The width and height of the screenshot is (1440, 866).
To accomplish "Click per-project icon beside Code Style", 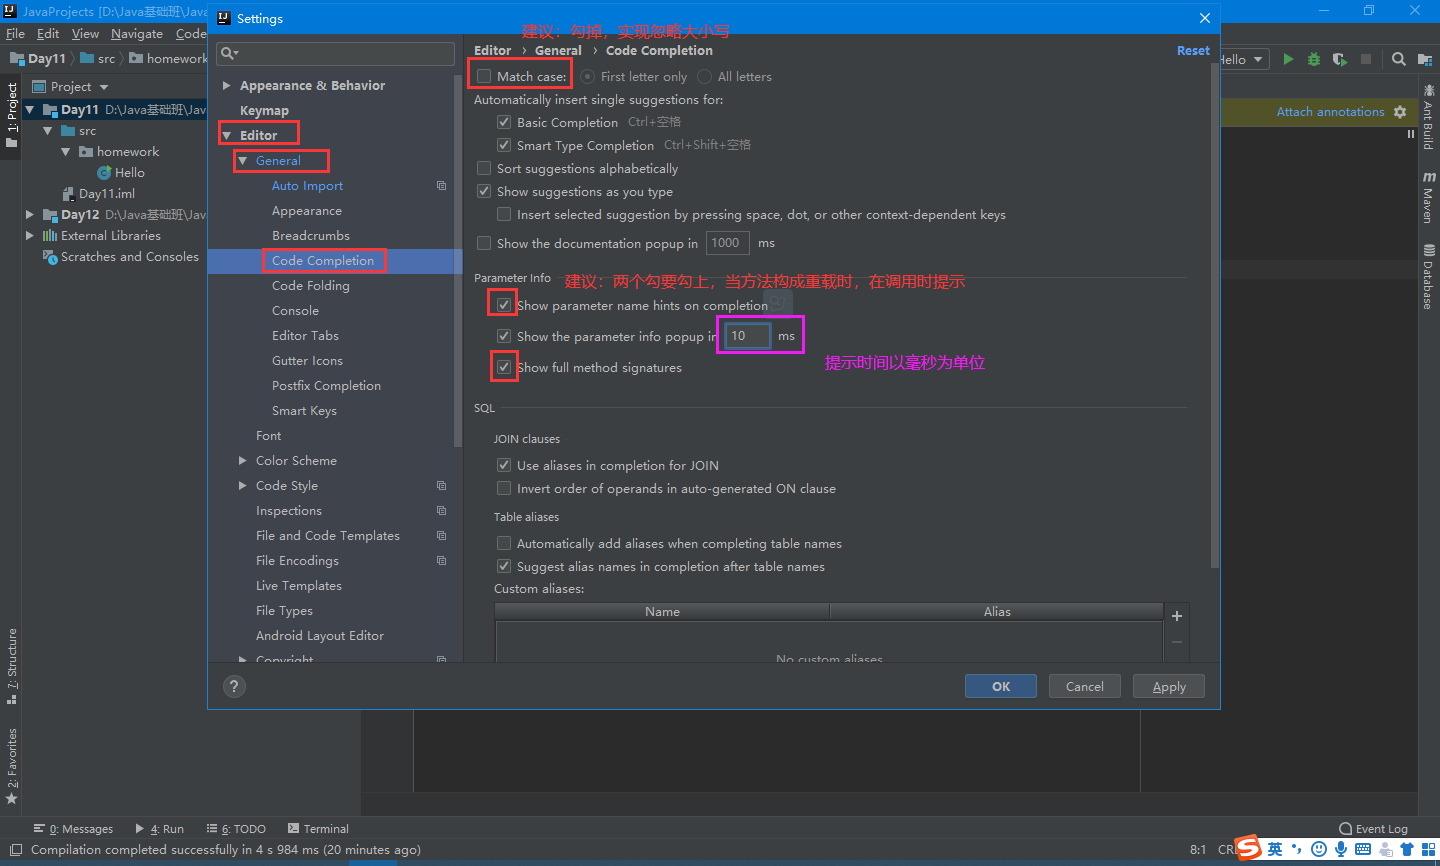I will (x=441, y=486).
